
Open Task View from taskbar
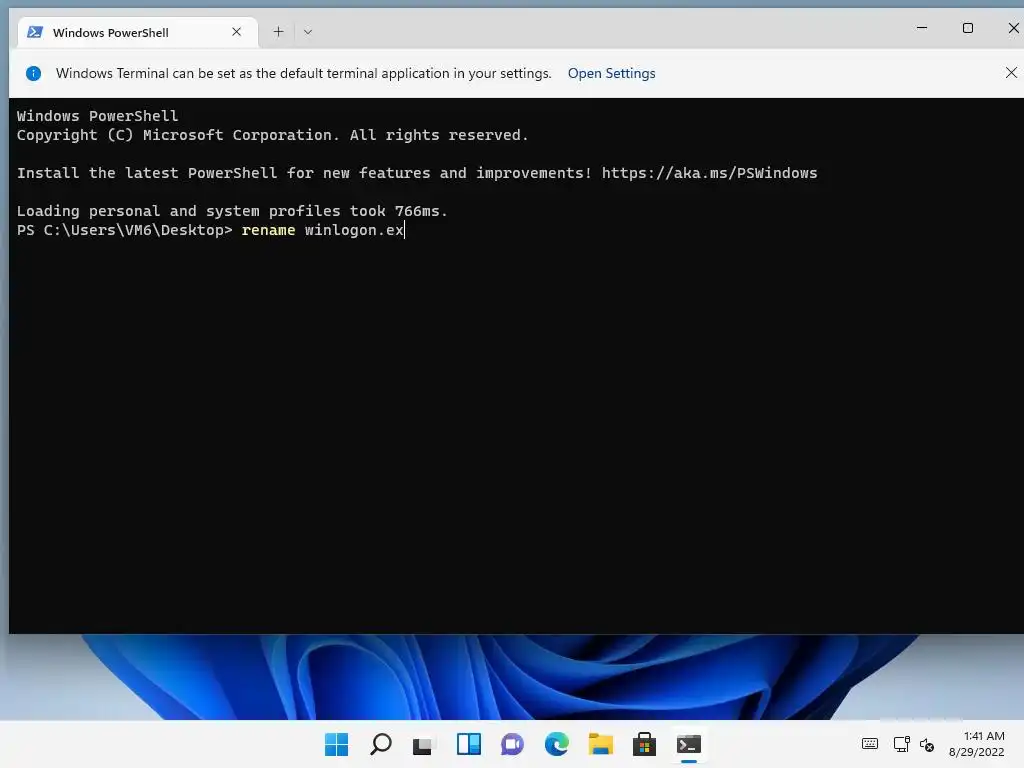(x=424, y=744)
